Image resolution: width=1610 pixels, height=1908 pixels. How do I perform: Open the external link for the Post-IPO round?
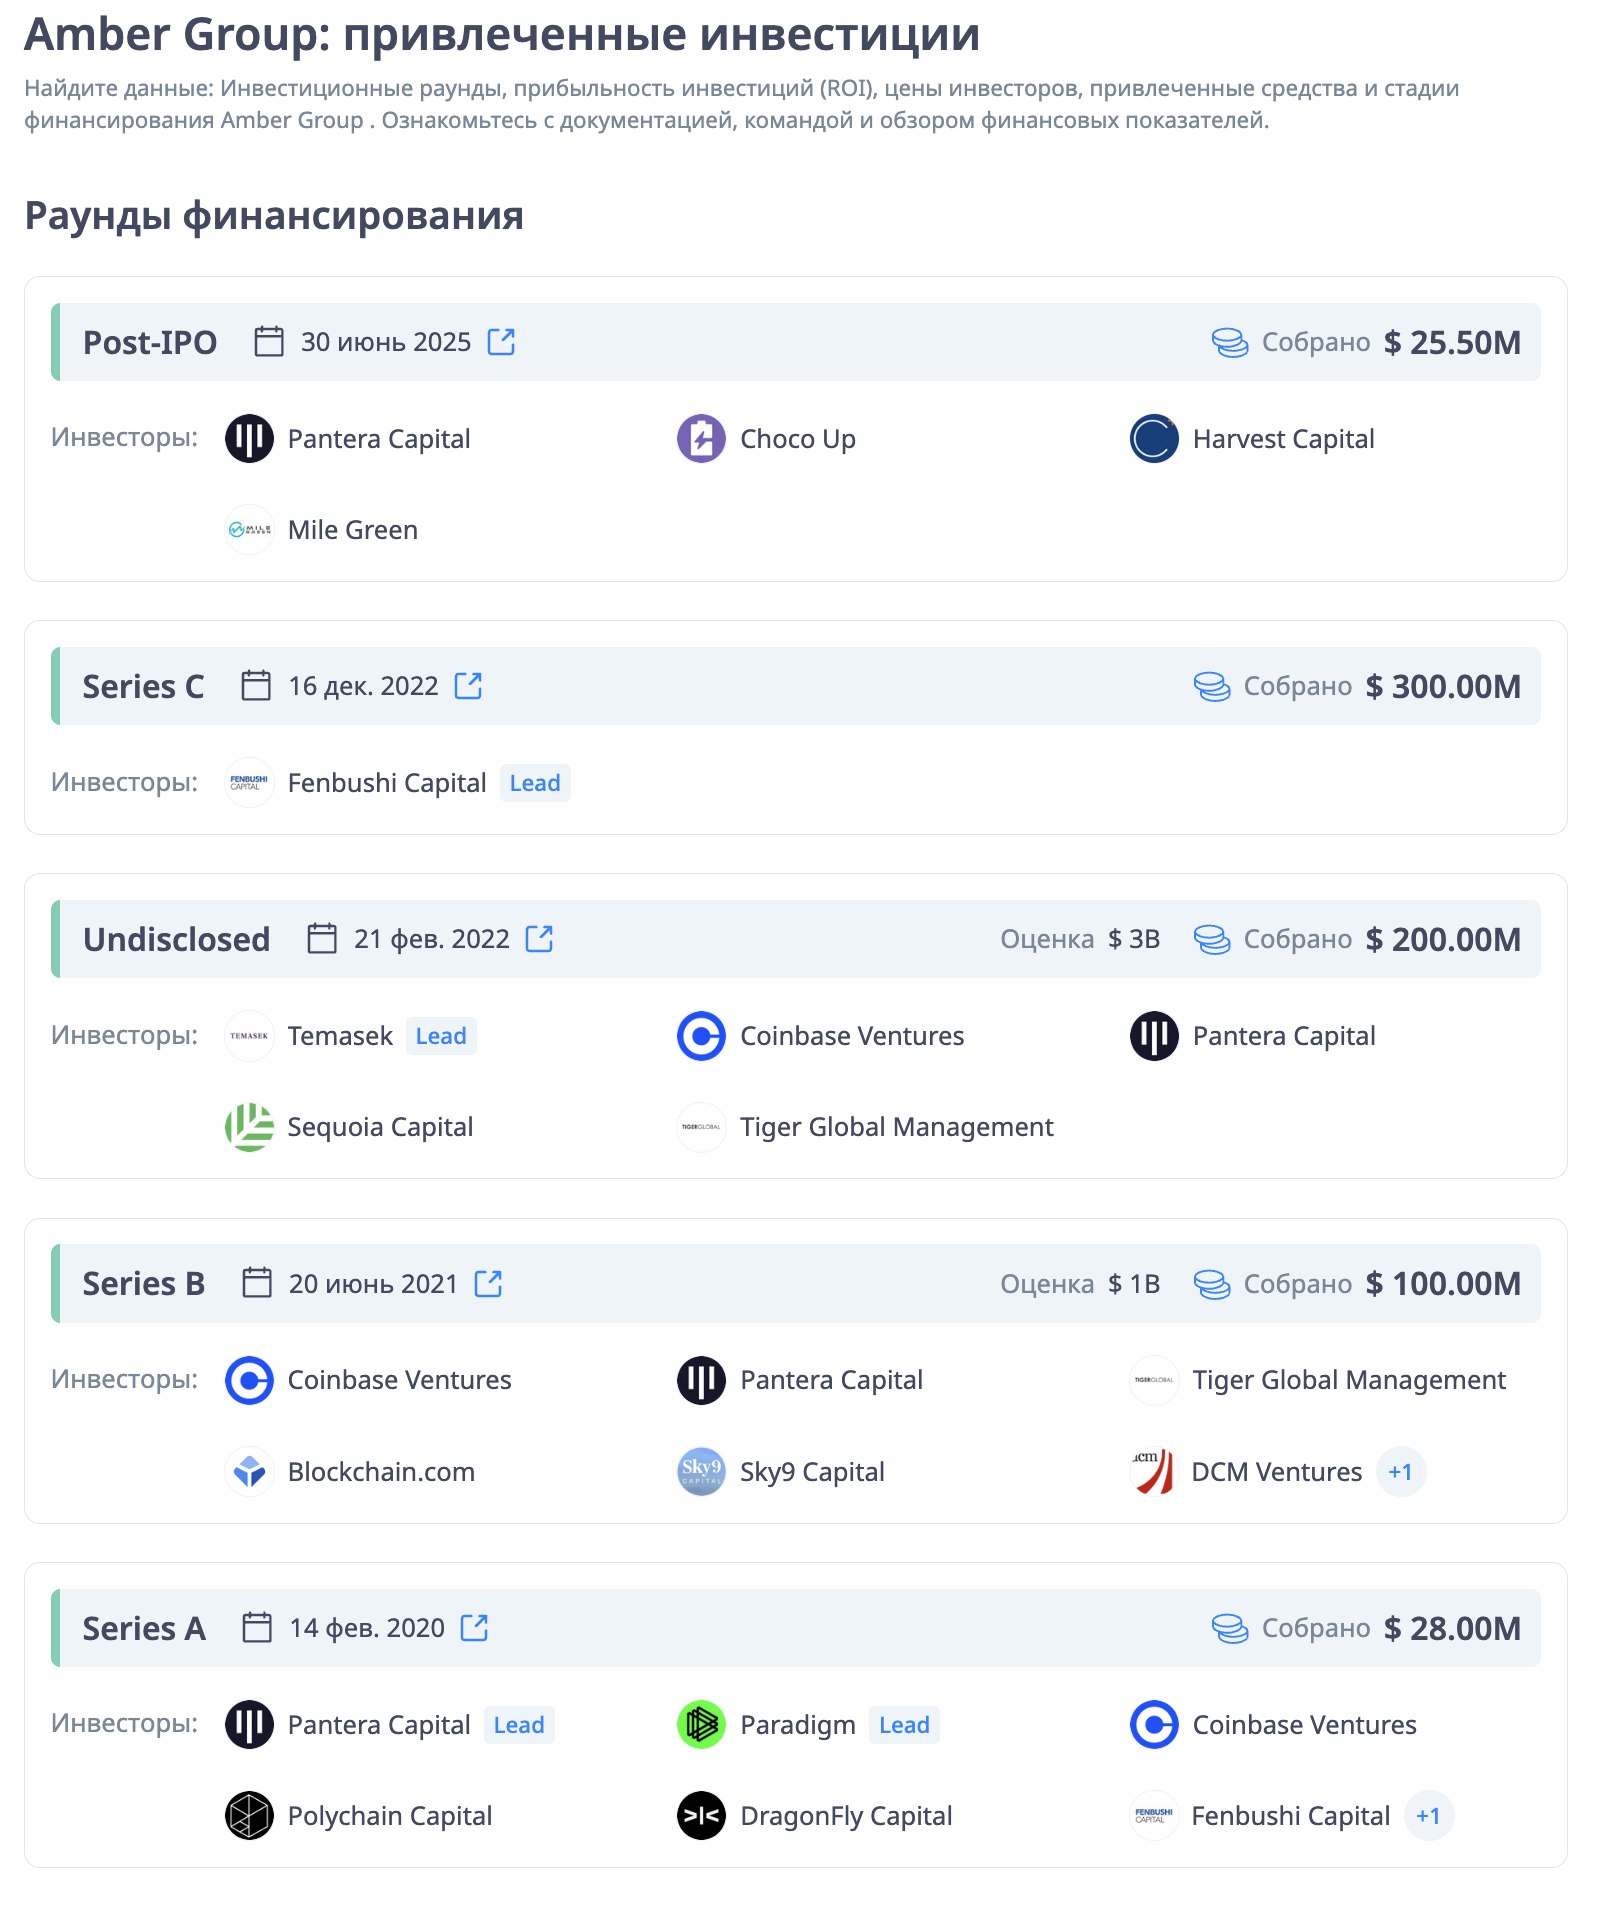coord(501,342)
